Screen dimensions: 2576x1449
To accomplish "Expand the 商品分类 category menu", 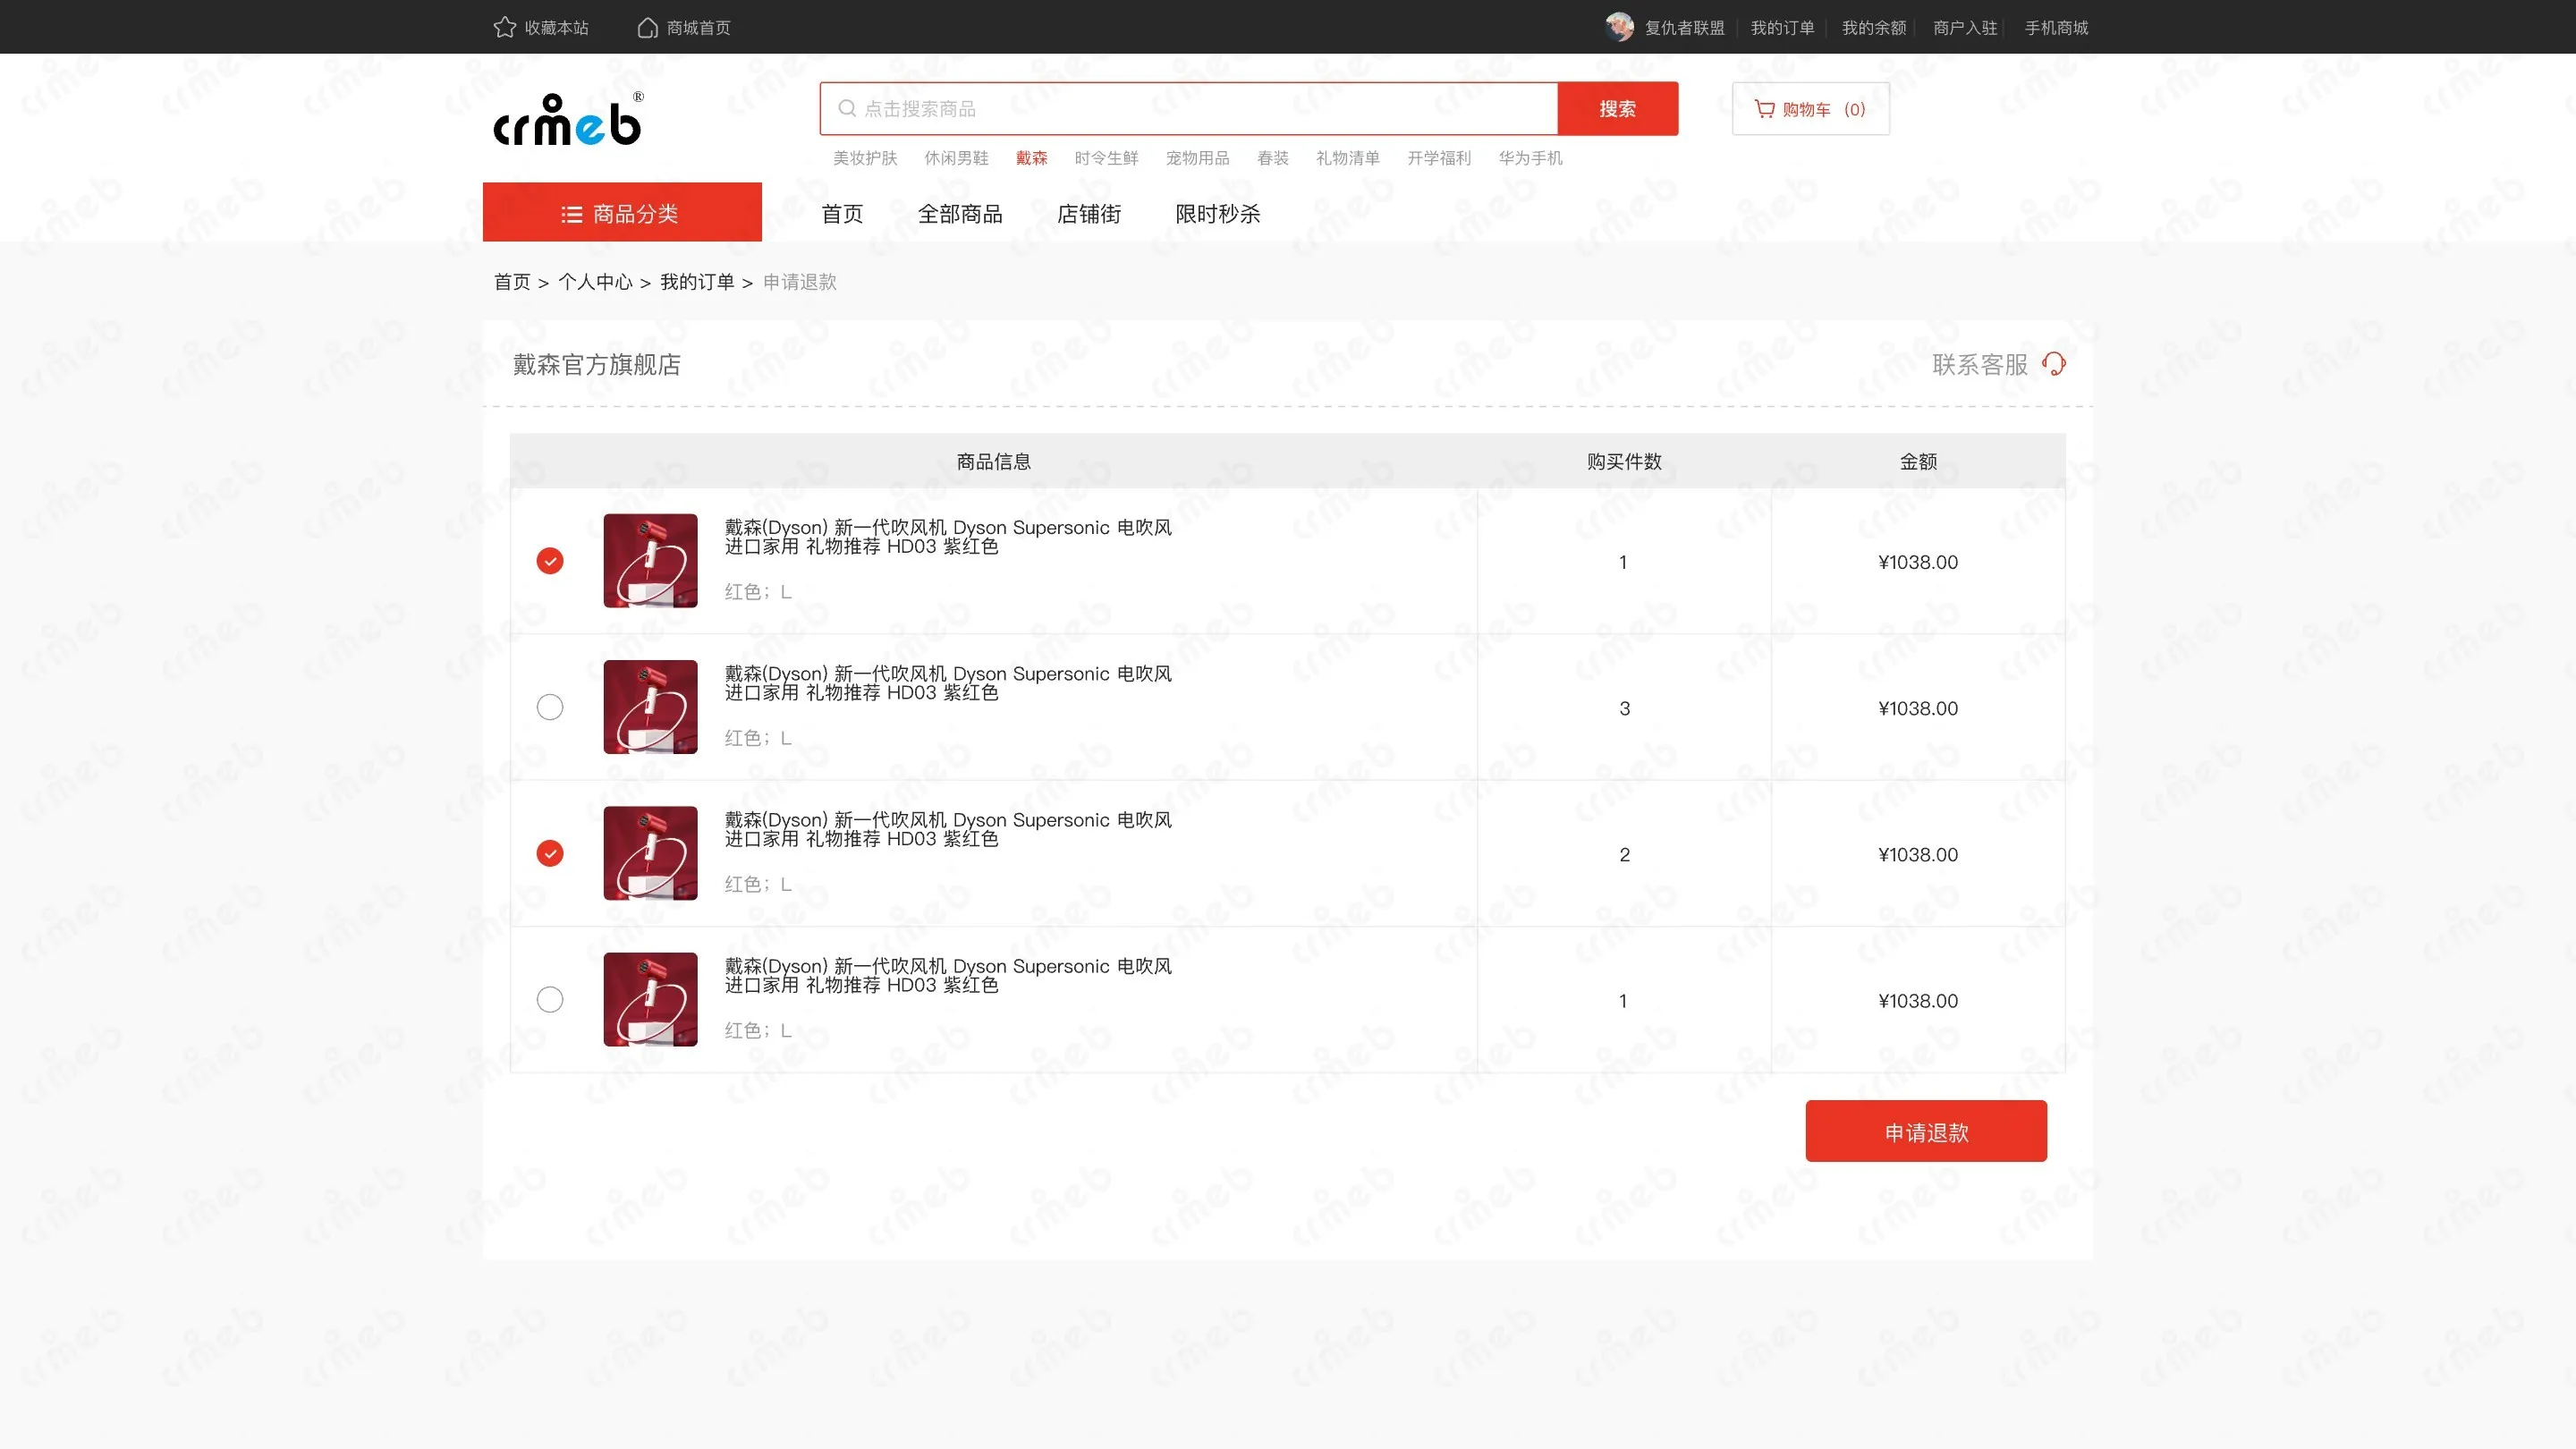I will point(622,212).
